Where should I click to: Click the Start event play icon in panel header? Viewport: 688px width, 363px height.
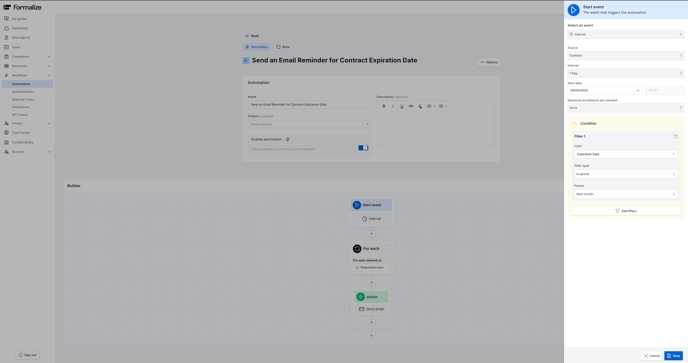point(573,10)
